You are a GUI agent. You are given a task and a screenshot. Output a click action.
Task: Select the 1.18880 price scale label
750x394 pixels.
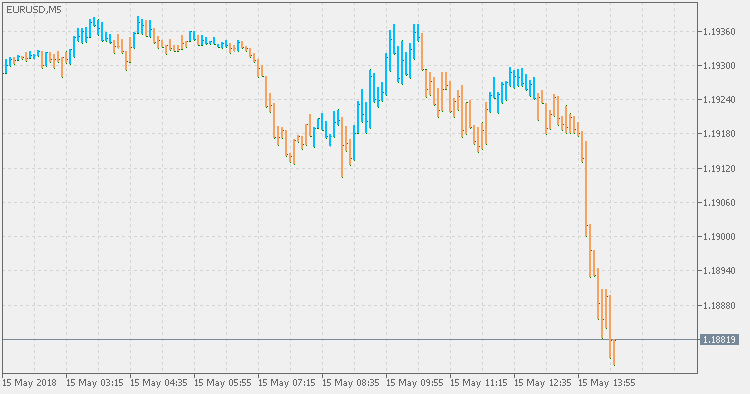719,305
